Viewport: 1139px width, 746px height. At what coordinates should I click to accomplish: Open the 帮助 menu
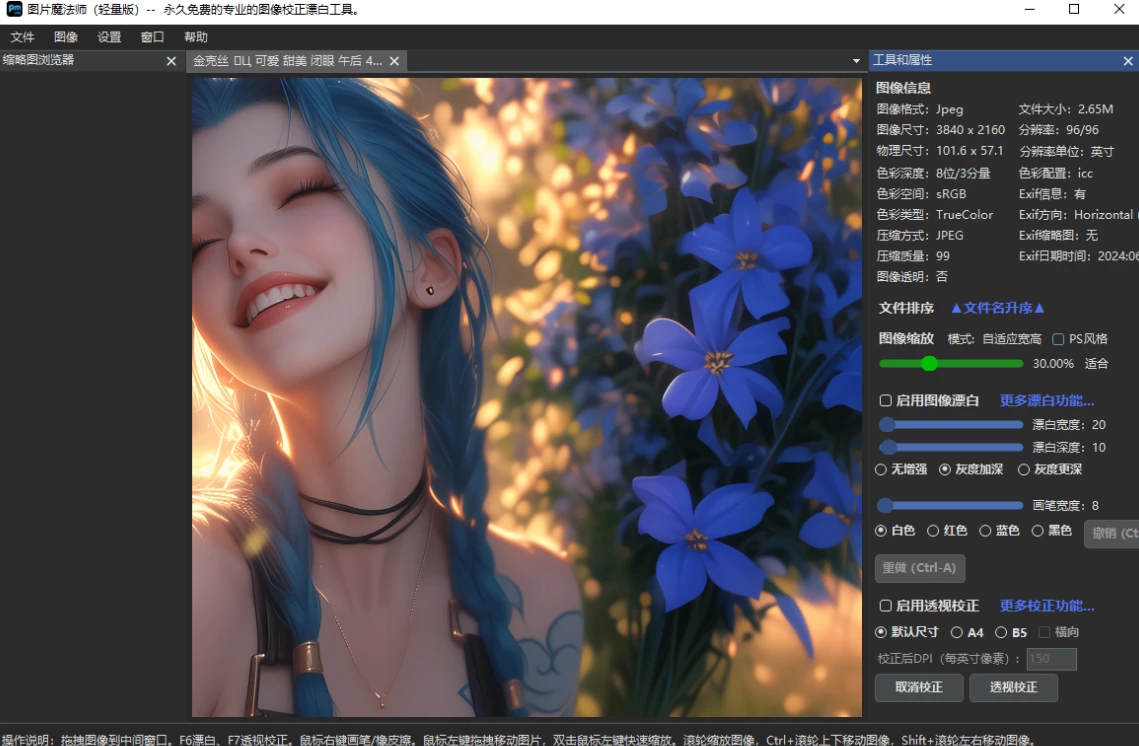[x=195, y=37]
